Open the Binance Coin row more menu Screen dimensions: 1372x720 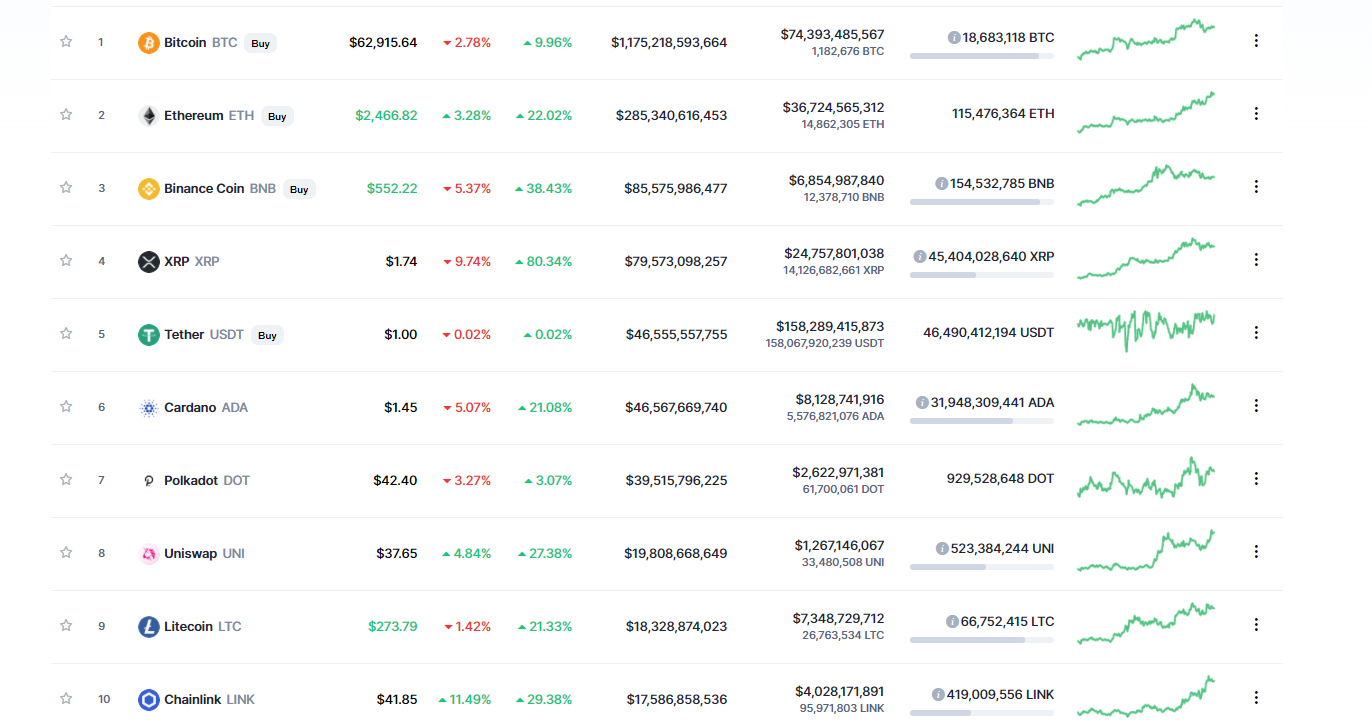click(x=1256, y=187)
